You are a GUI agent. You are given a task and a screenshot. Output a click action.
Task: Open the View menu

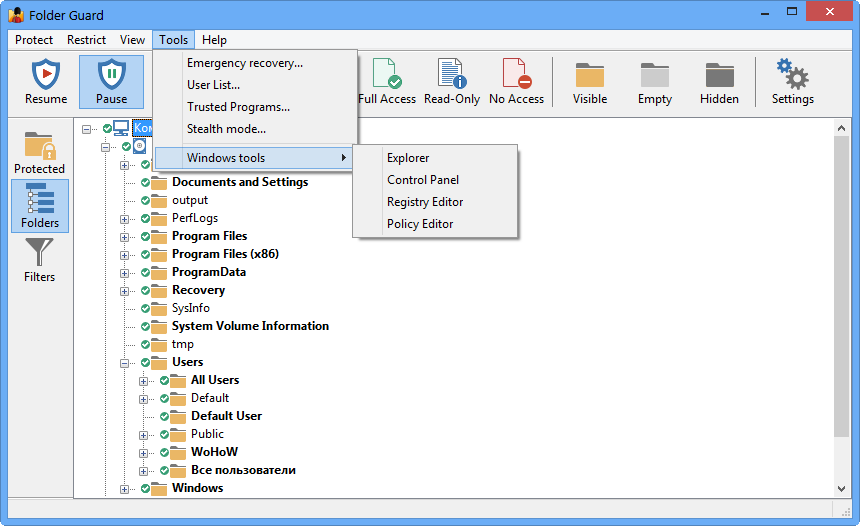point(132,40)
